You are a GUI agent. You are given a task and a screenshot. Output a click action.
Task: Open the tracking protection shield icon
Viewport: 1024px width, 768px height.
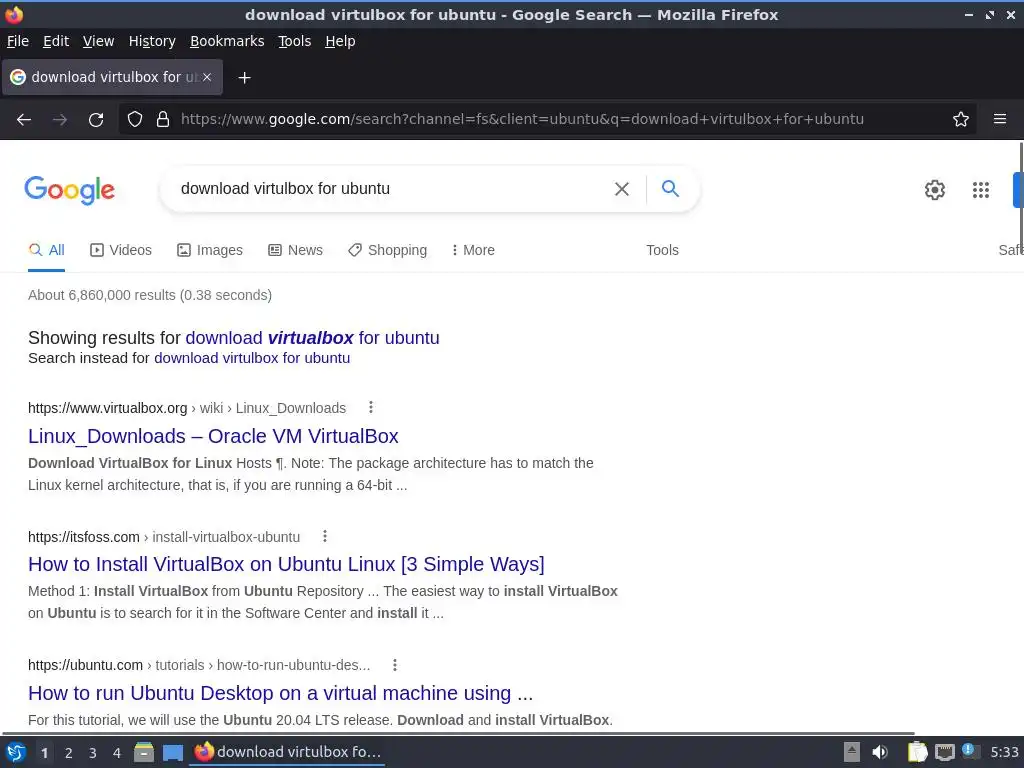click(135, 120)
